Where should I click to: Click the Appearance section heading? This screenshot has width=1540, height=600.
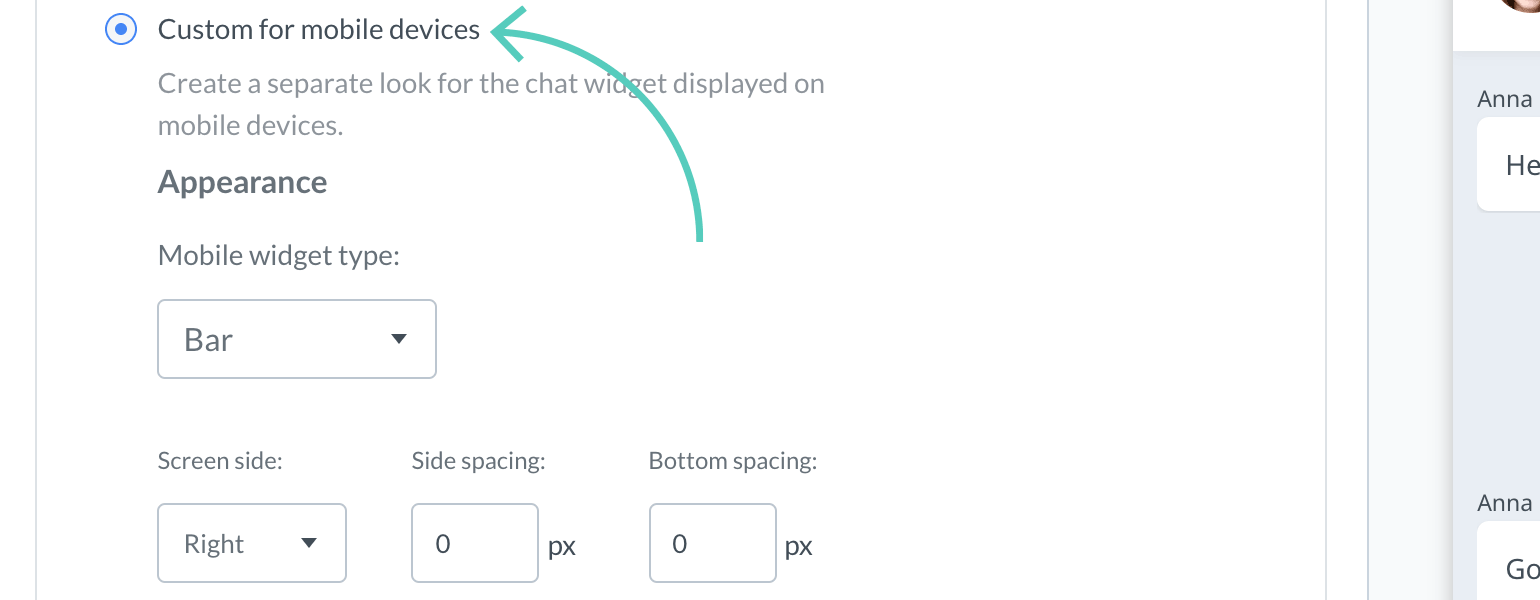242,182
